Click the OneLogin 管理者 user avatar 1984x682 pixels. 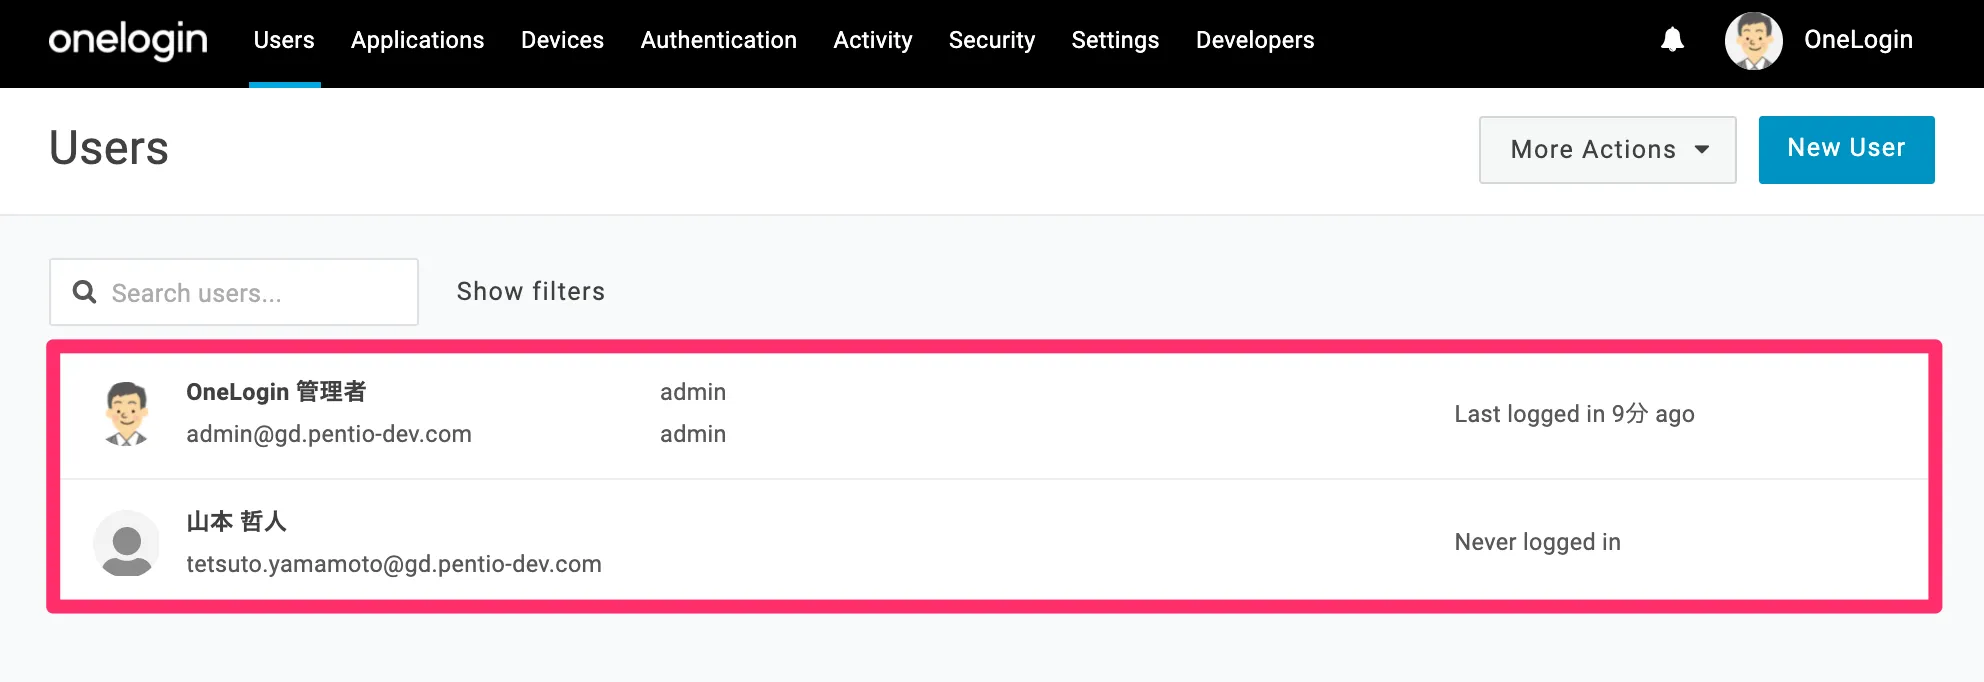127,413
